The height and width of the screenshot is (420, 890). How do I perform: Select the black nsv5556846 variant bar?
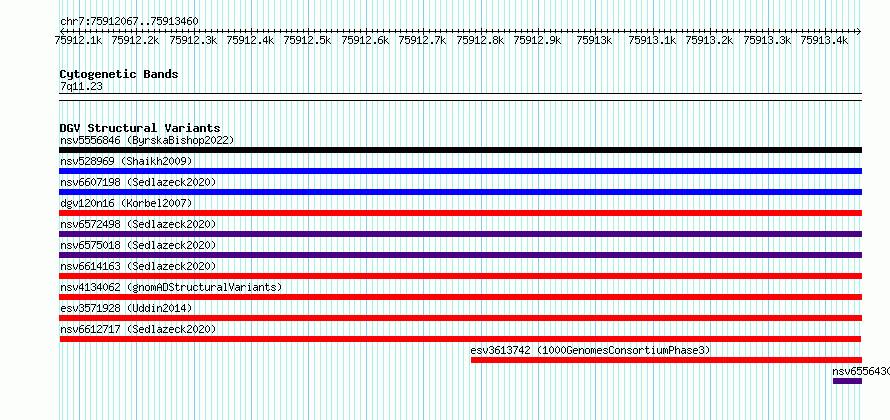pyautogui.click(x=461, y=150)
